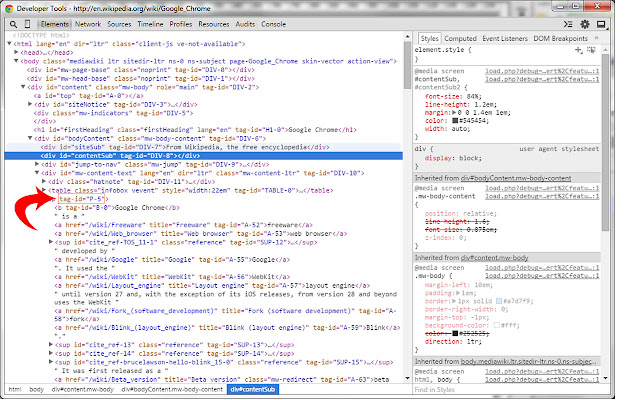Screen dimensions: 640x400
Task: Expand padding shorthand triangle in .mw-body rule
Action: pyautogui.click(x=458, y=293)
